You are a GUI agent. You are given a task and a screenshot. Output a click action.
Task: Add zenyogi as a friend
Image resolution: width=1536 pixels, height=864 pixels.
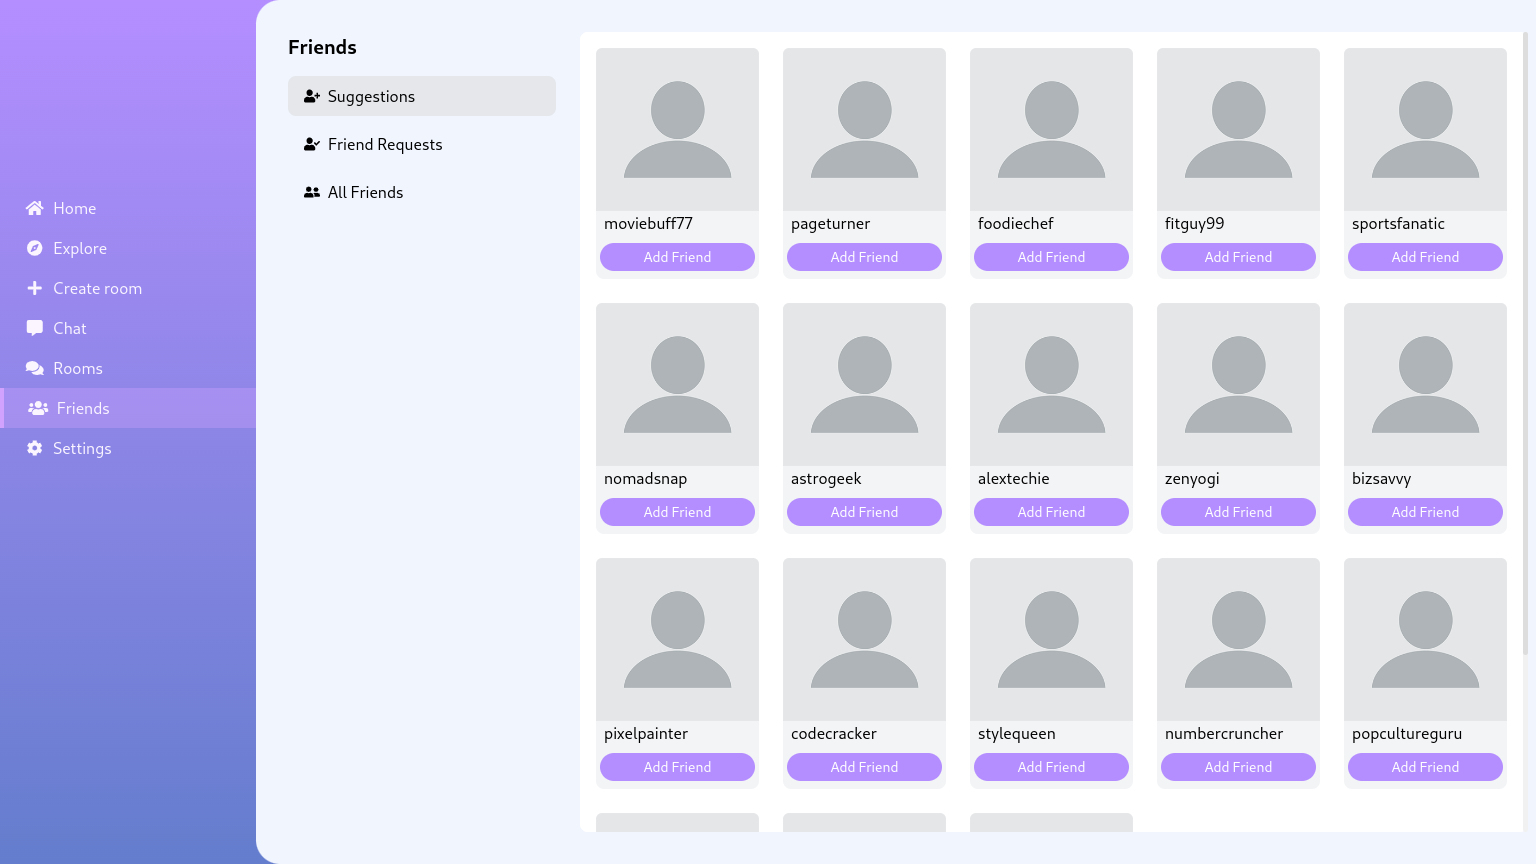coord(1238,512)
